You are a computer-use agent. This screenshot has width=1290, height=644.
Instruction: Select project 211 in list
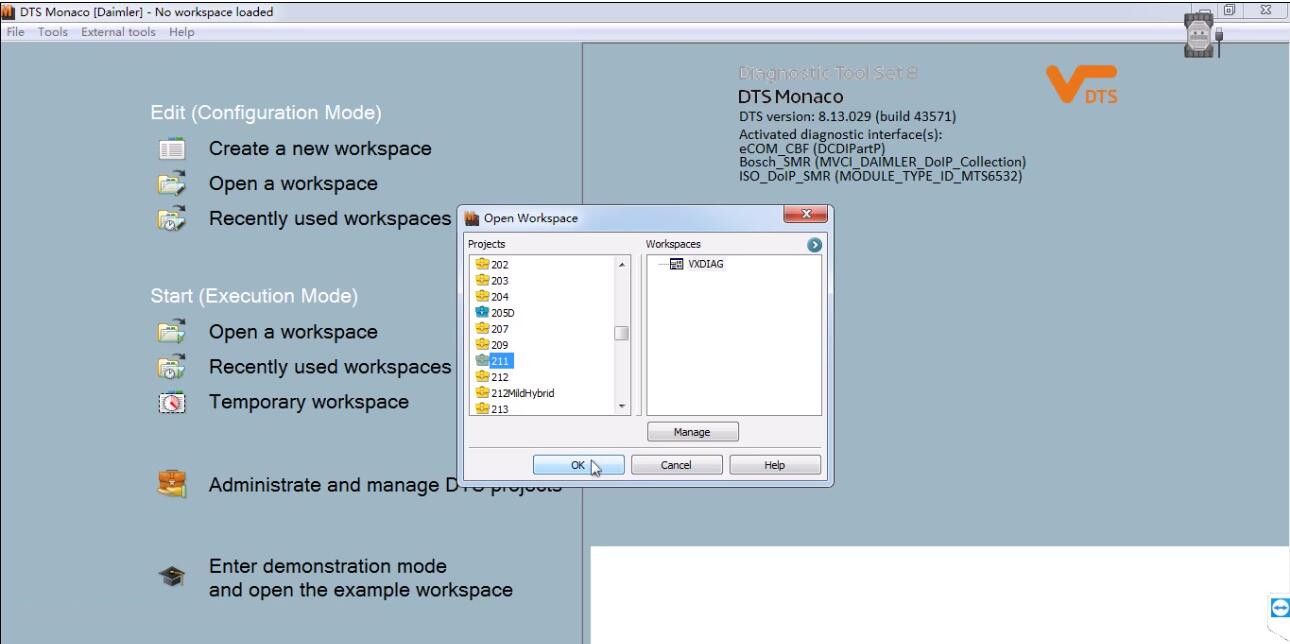tap(501, 361)
